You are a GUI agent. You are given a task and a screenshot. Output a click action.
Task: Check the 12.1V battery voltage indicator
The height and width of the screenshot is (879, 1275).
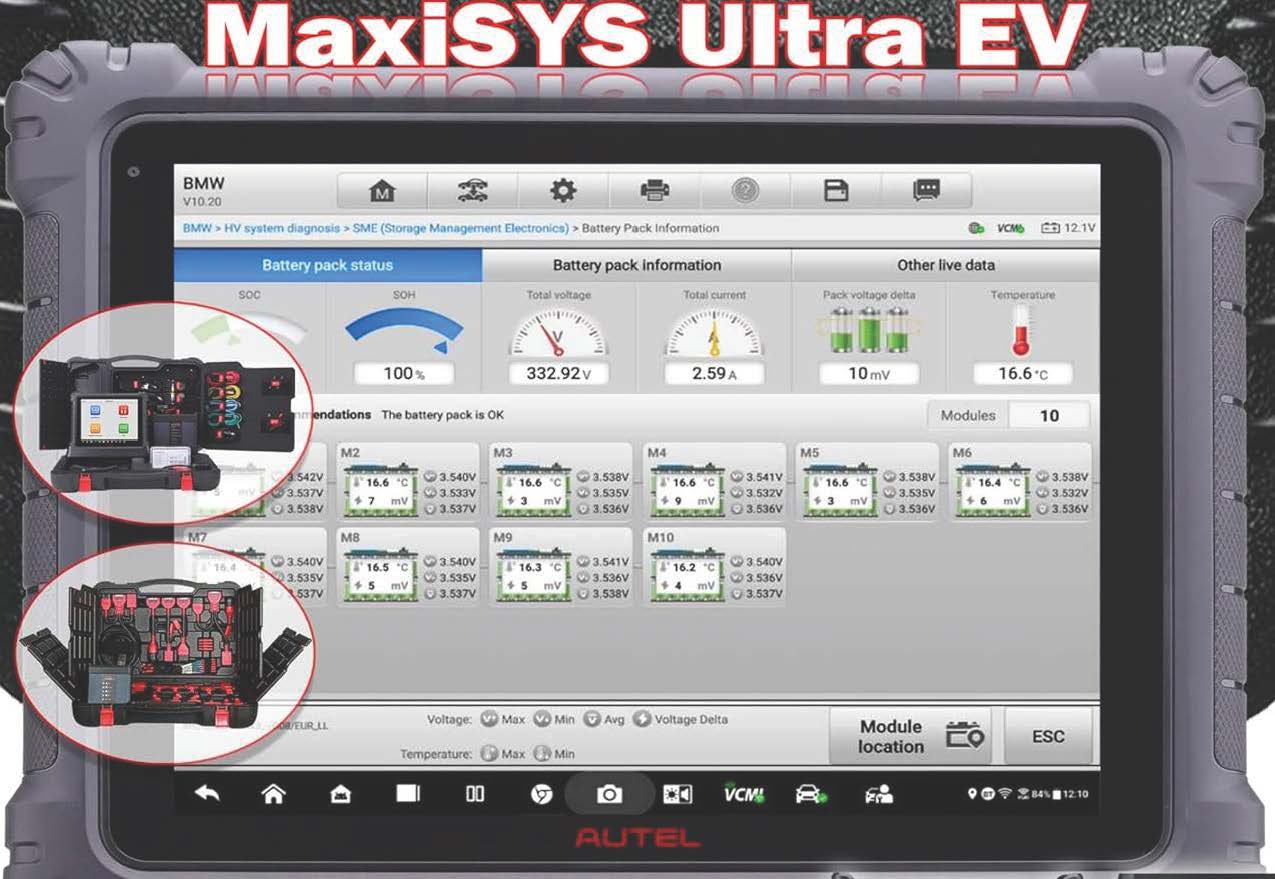1068,228
